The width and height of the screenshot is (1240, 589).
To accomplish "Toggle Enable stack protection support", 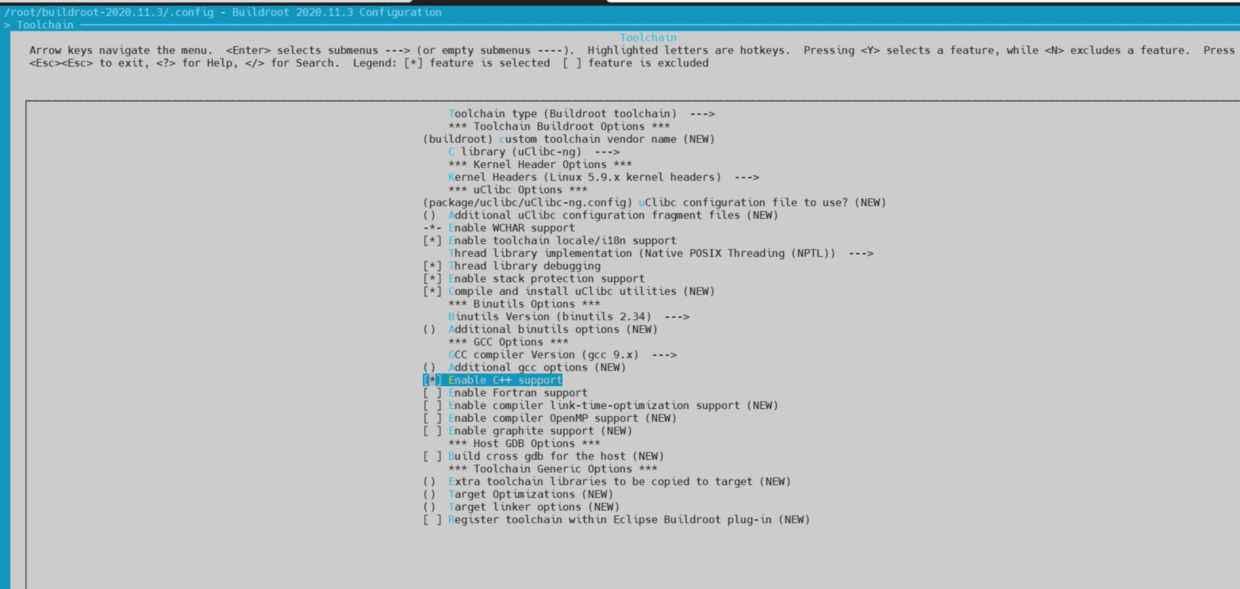I will (x=534, y=279).
